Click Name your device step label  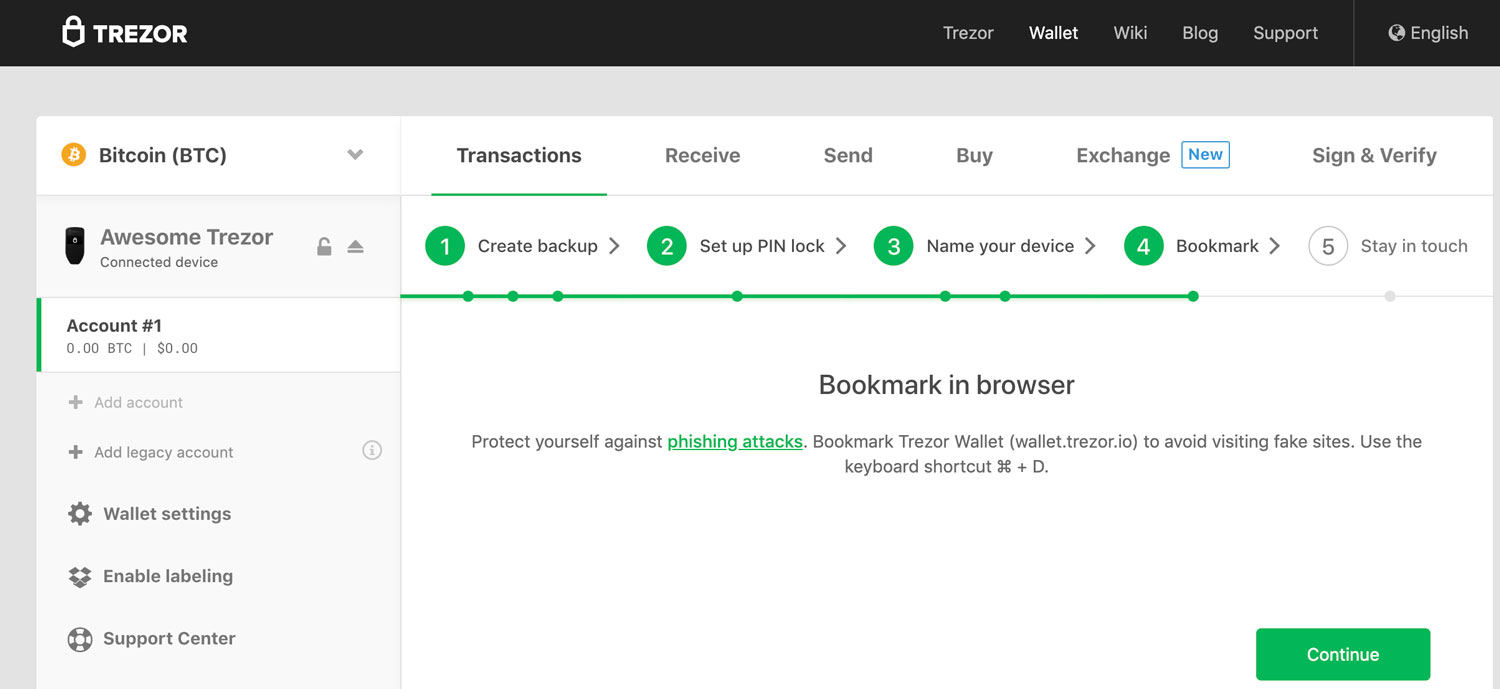click(x=1000, y=246)
